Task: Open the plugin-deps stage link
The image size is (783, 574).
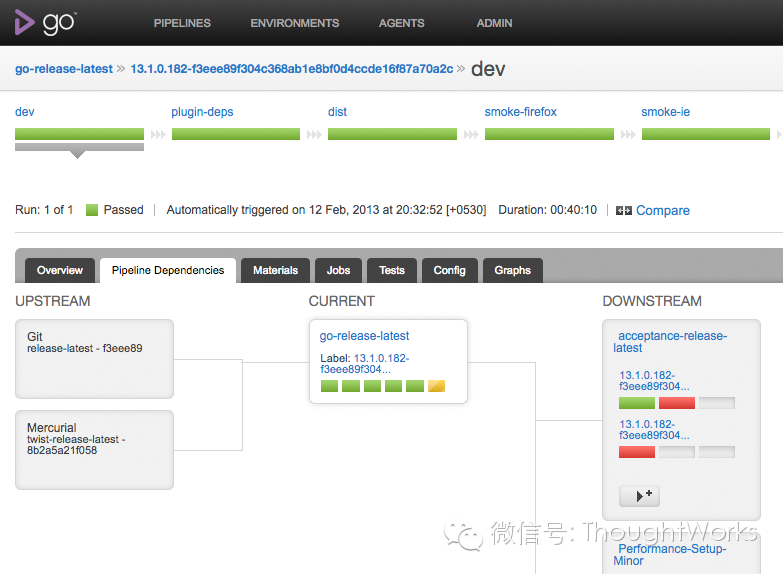Action: [202, 112]
